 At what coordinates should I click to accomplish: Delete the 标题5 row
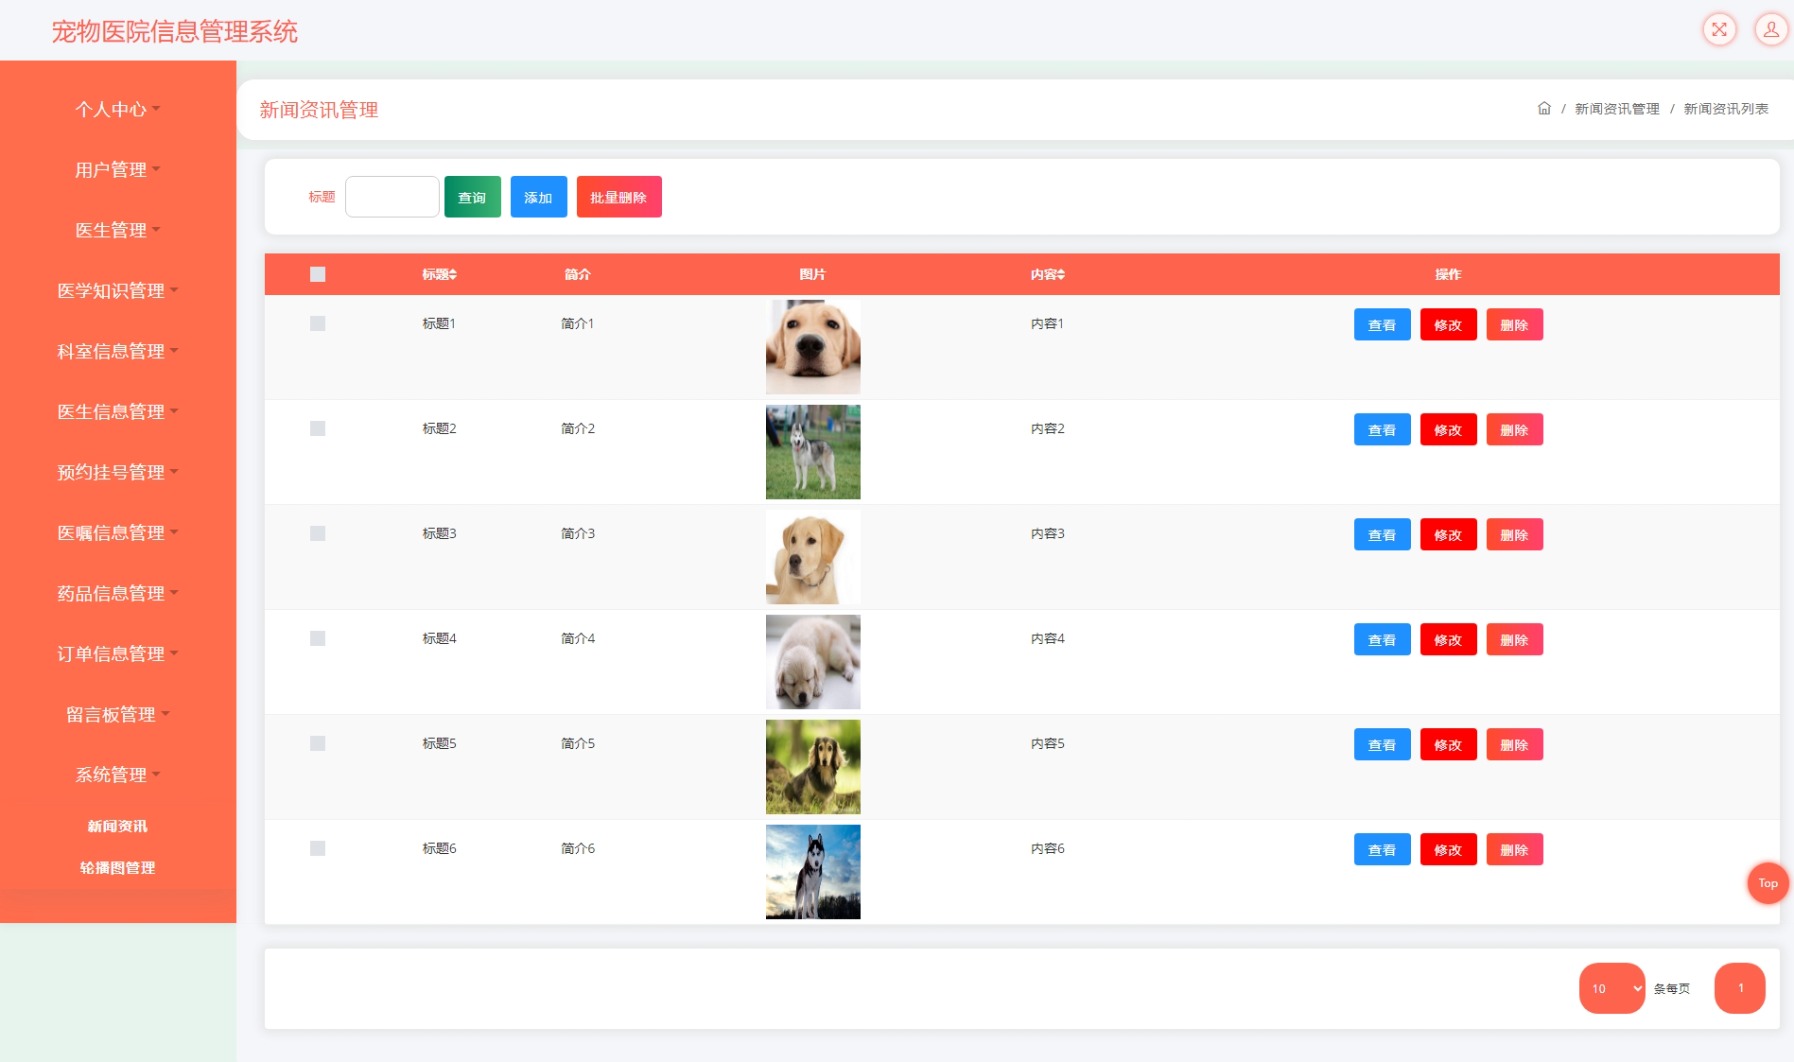pyautogui.click(x=1514, y=745)
